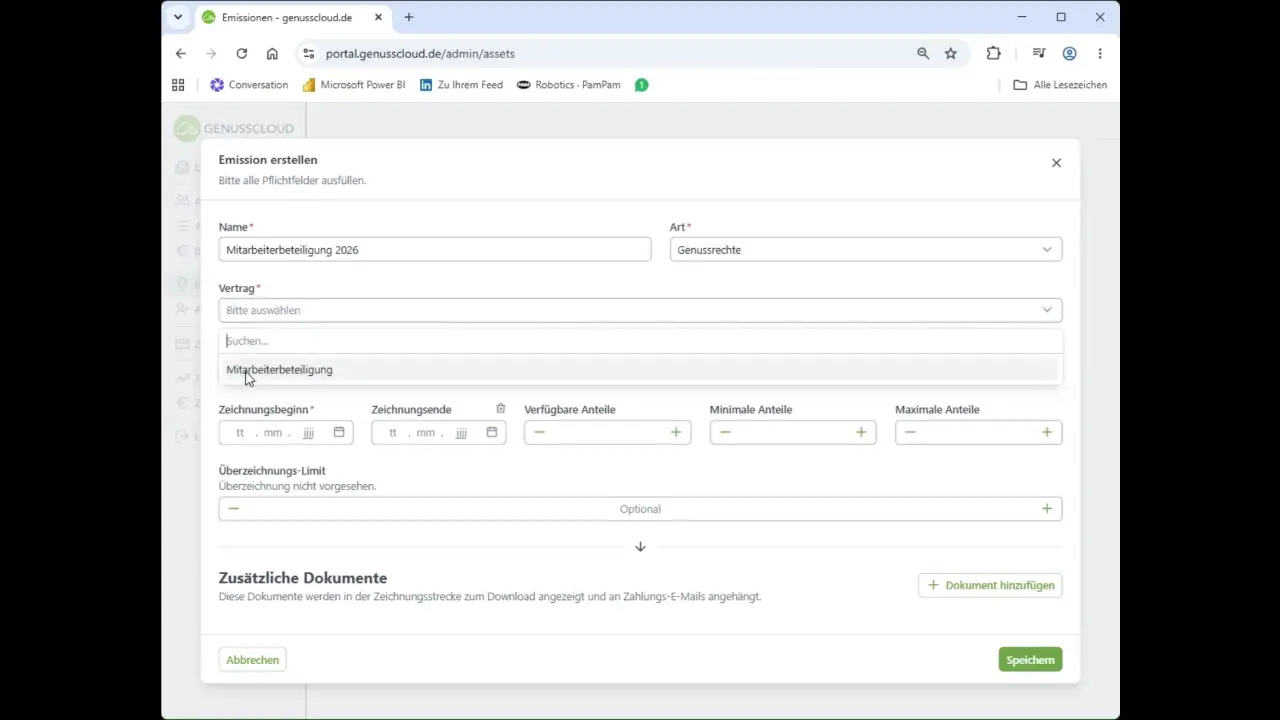
Task: Select Mitarbeiterbeteiligung from Vertrag list
Action: [x=639, y=370]
